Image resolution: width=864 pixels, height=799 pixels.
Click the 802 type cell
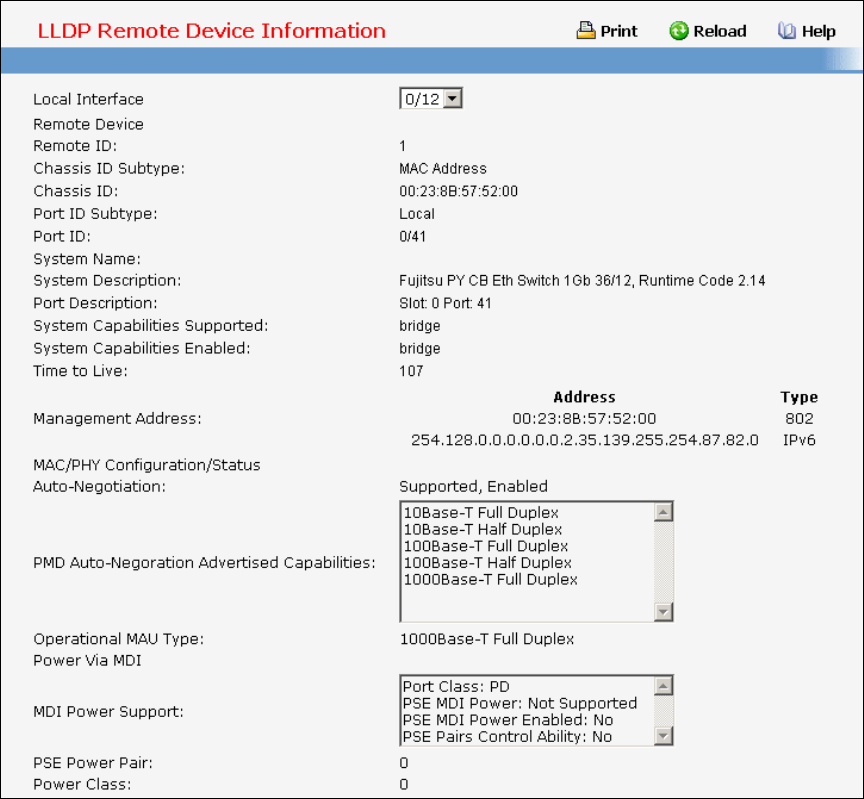point(799,419)
